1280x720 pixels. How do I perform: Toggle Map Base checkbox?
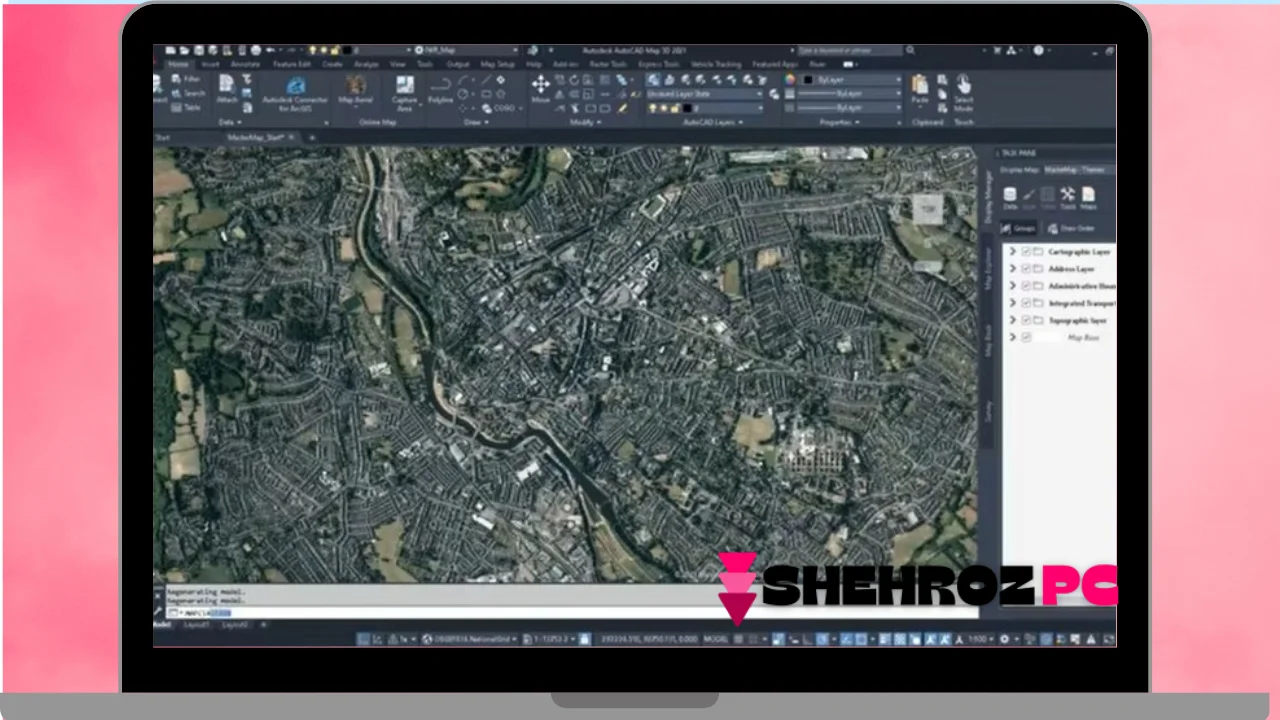pyautogui.click(x=1026, y=338)
